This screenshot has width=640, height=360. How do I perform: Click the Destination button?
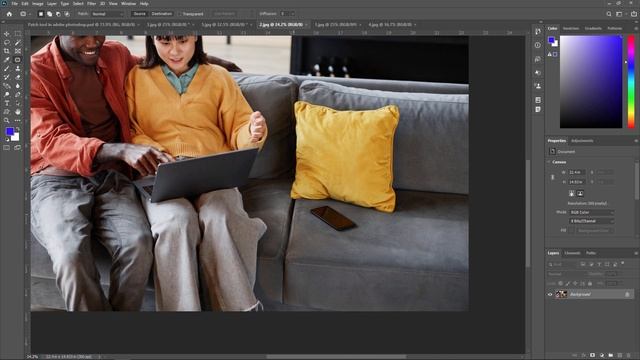pos(162,14)
